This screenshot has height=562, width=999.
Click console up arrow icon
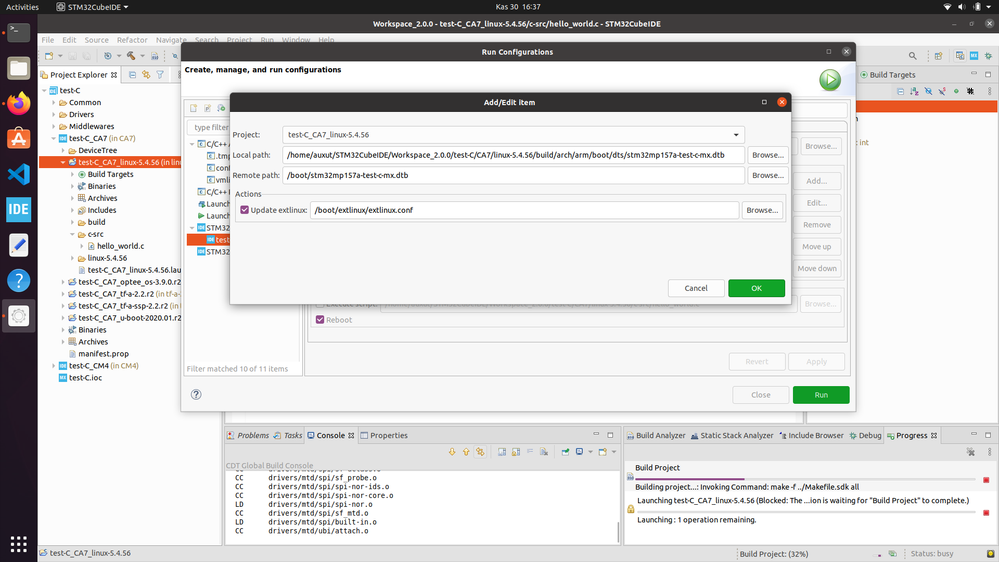point(466,452)
